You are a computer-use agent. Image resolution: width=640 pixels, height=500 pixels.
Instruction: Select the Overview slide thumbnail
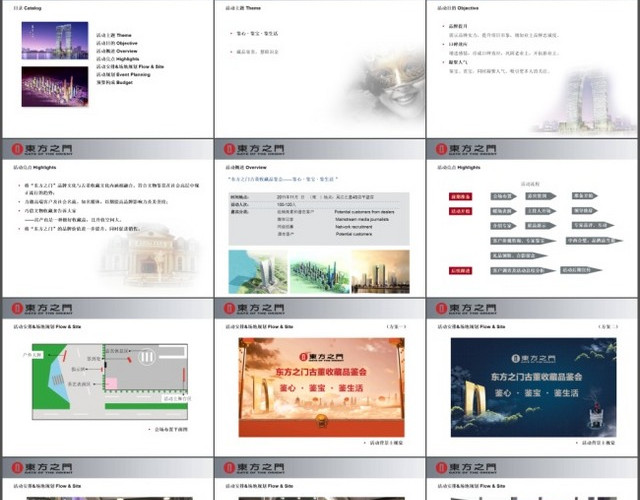pyautogui.click(x=320, y=218)
